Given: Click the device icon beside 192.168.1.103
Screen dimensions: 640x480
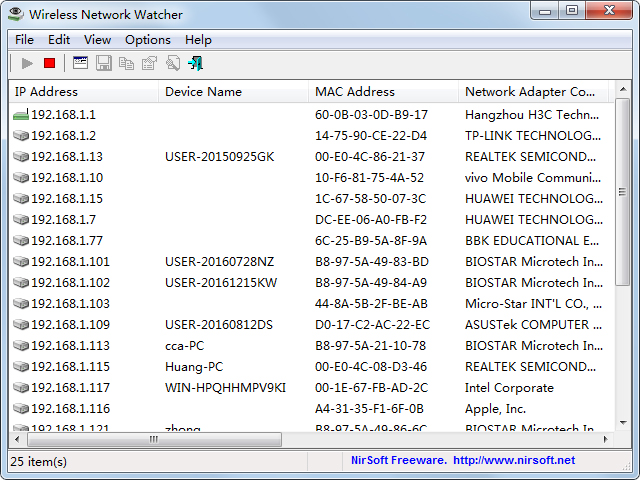Looking at the screenshot, I should pos(21,303).
